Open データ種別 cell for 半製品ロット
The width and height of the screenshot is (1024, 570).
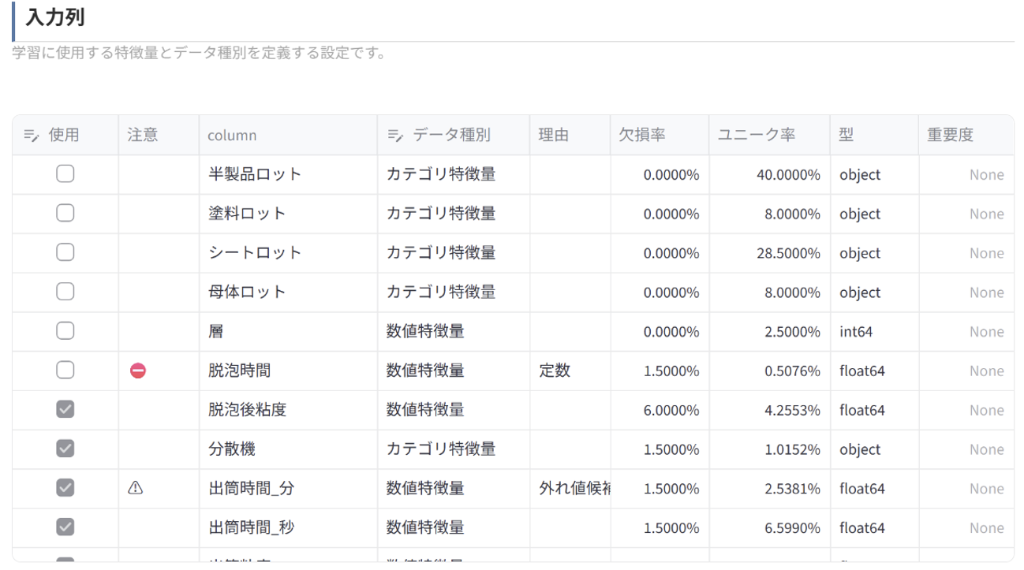pyautogui.click(x=453, y=174)
